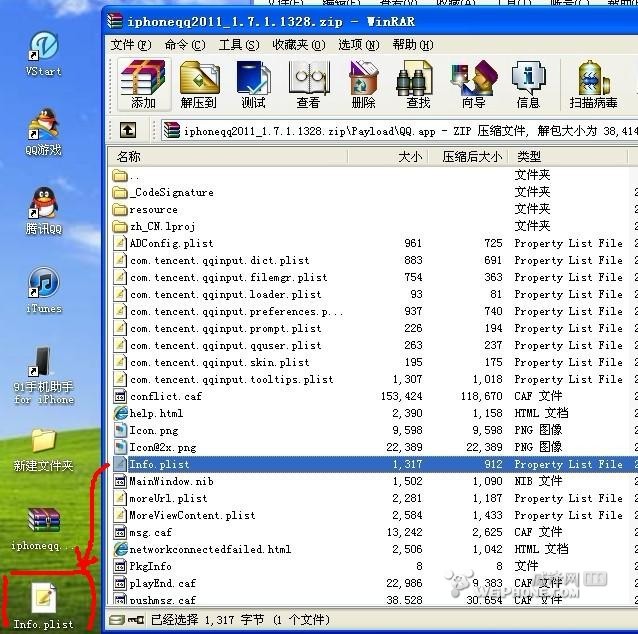Go up one folder level button
Screen dimensions: 638x634
(128, 131)
